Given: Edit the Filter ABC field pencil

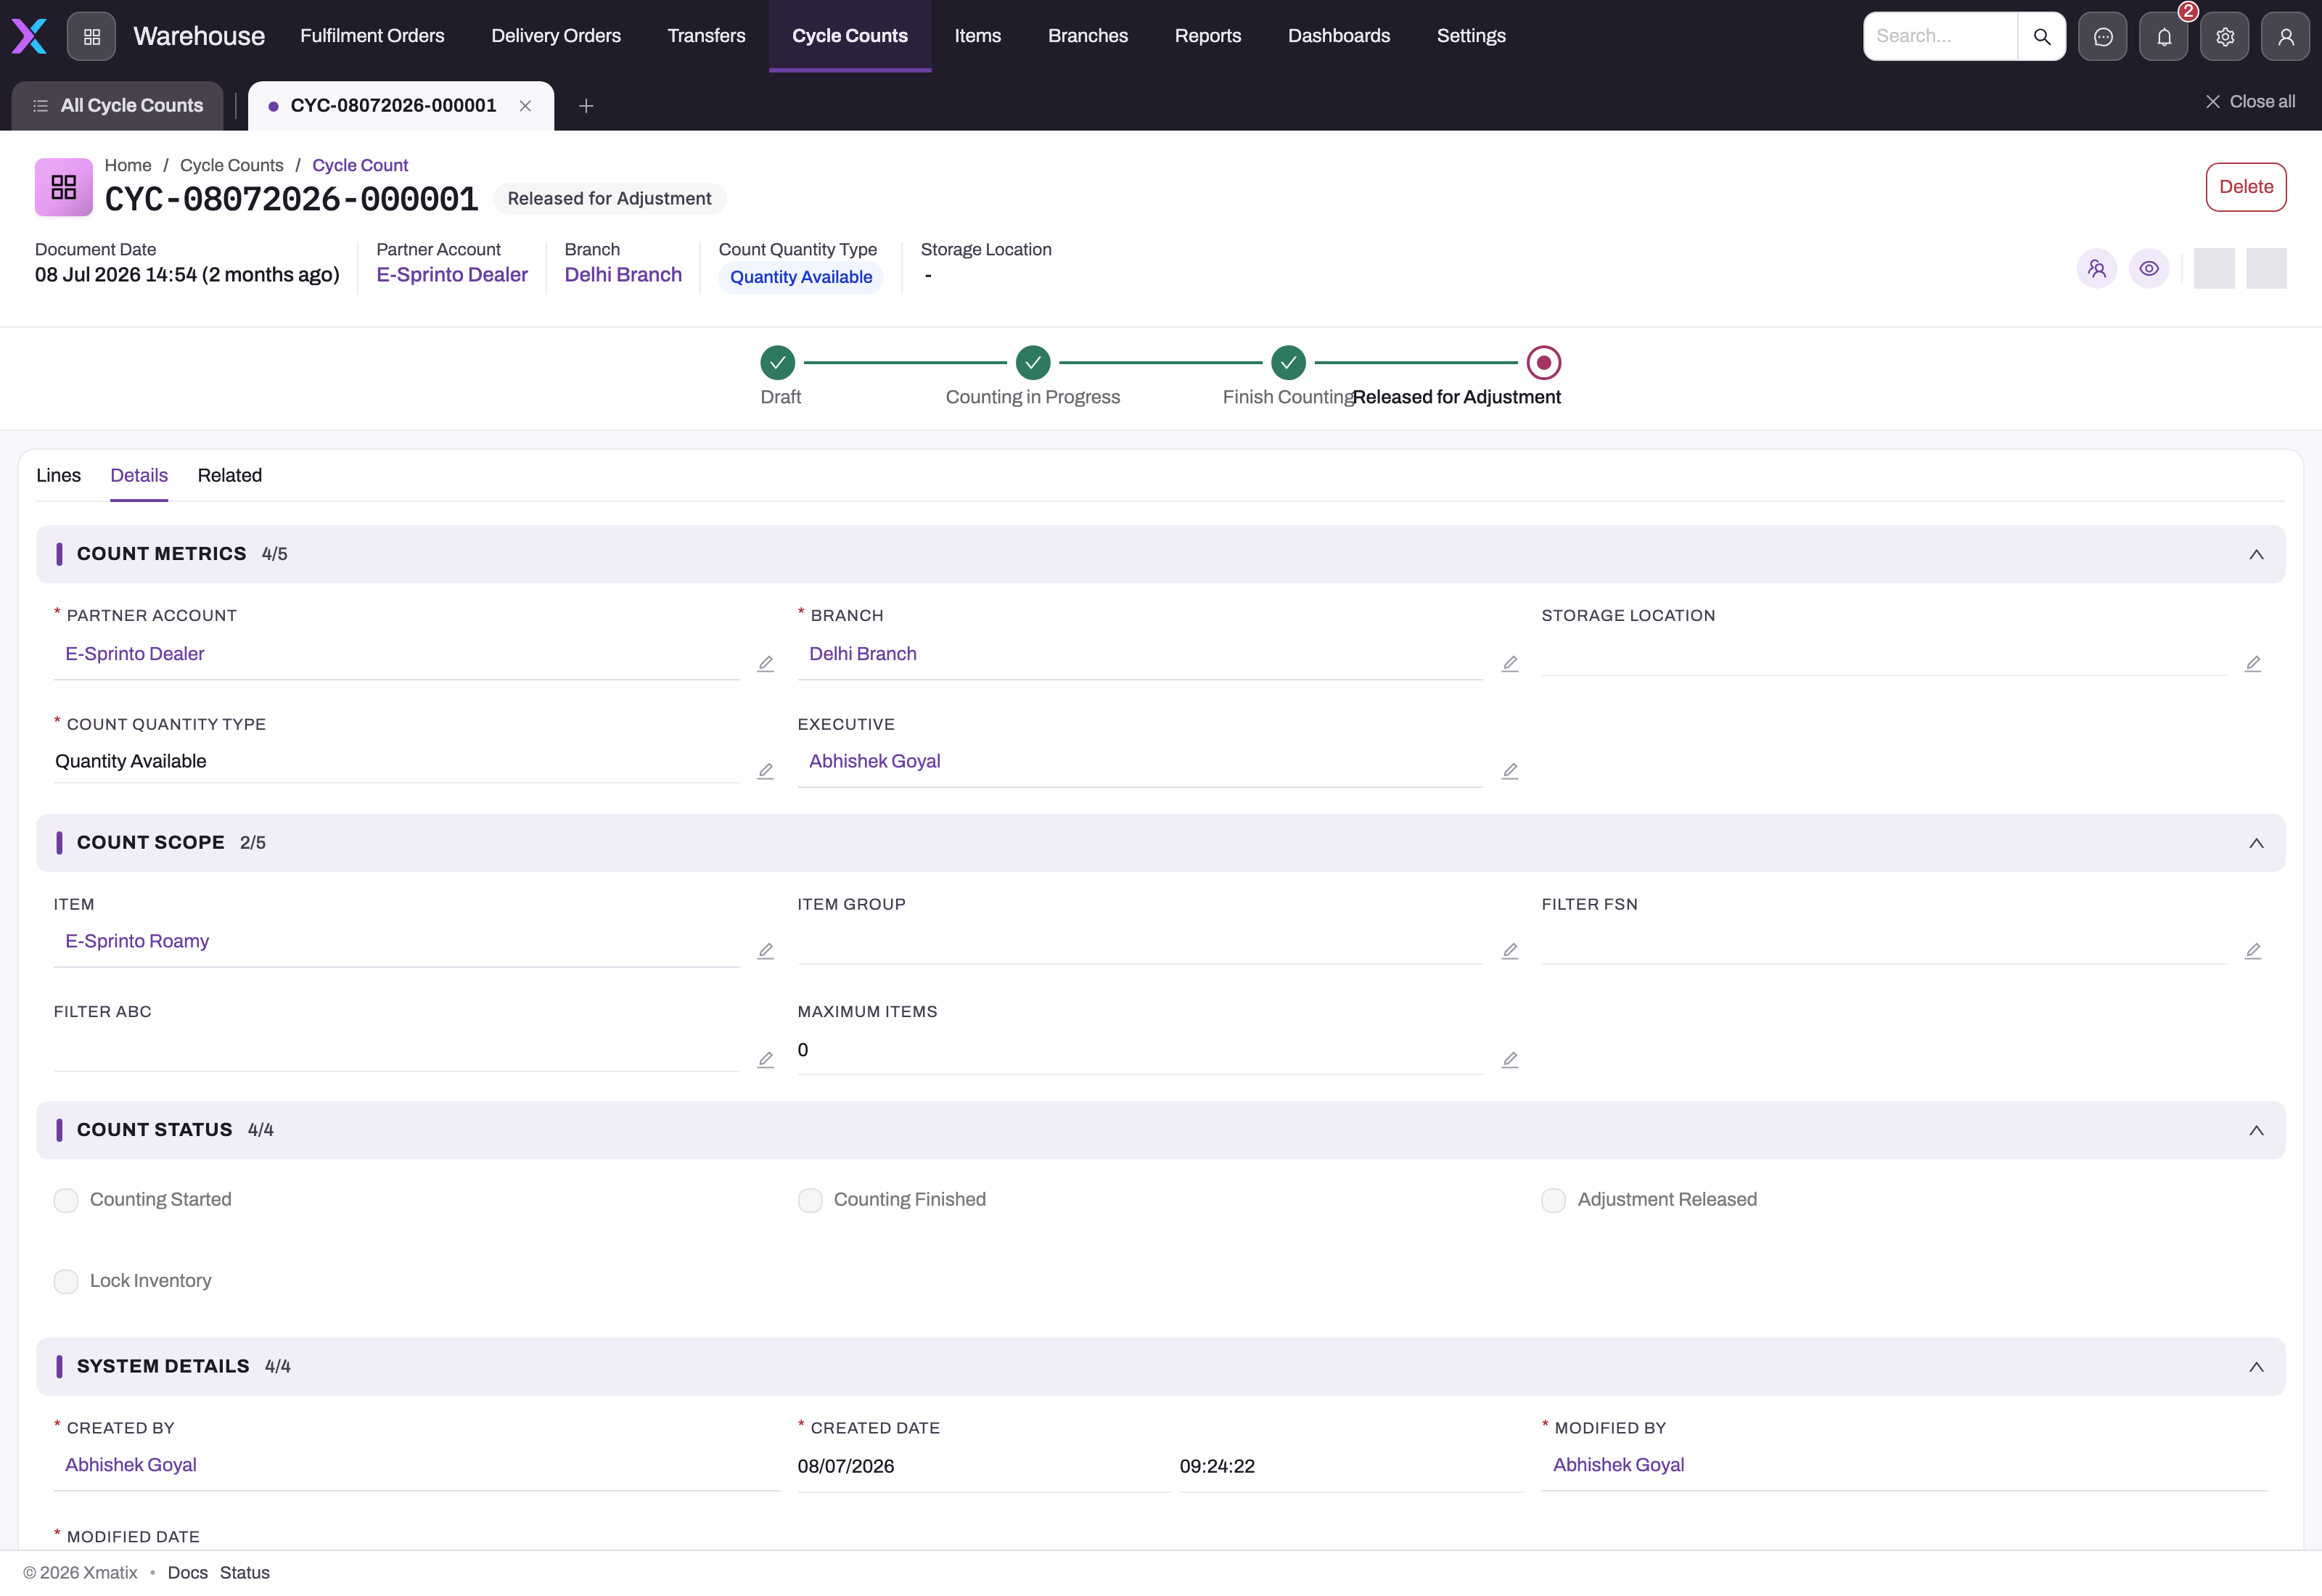Looking at the screenshot, I should (766, 1060).
